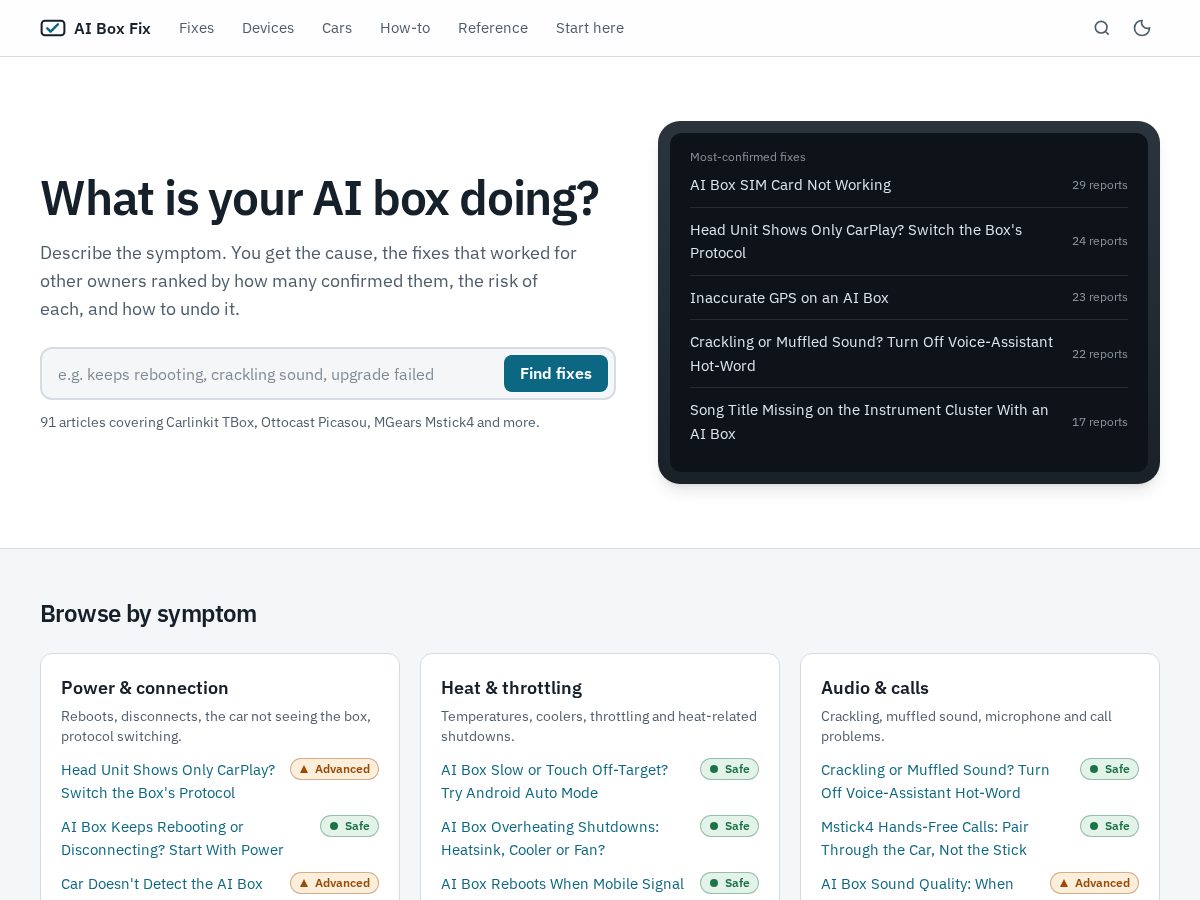The image size is (1200, 900).
Task: Click the Most-confirmed fixes heading
Action: coord(748,157)
